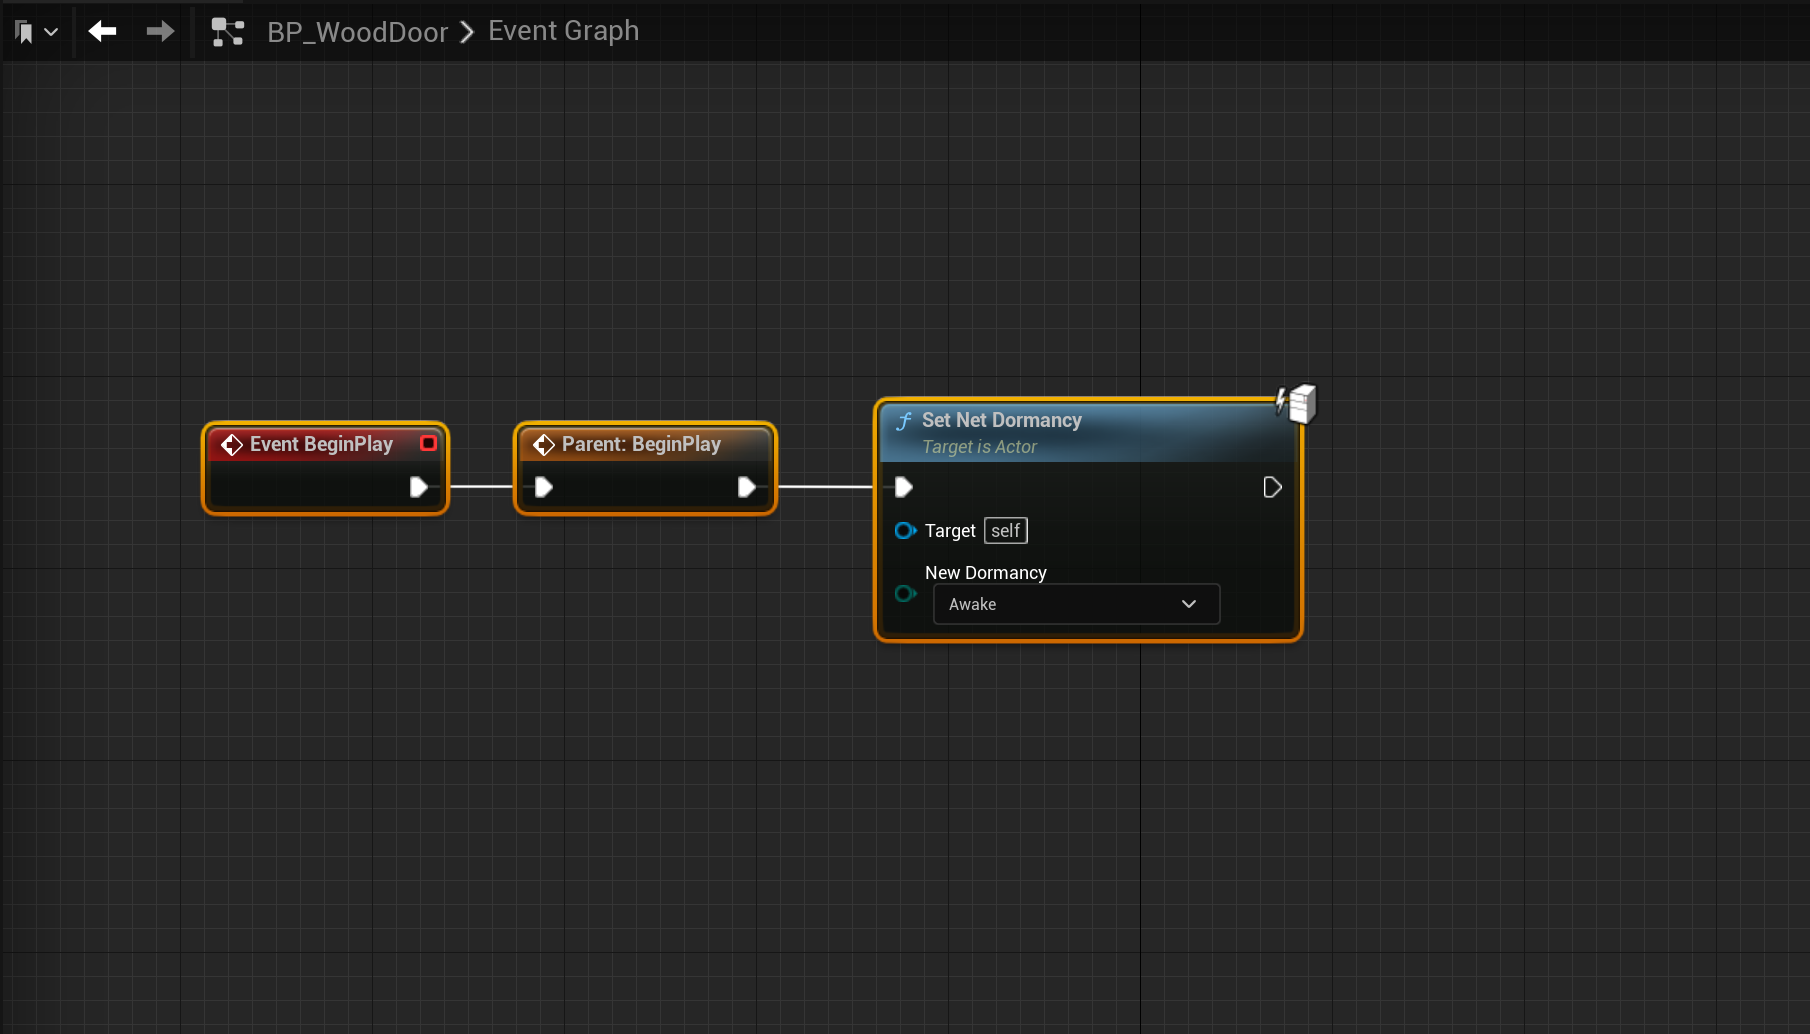Click the Parent: BeginPlay exec input pin

pyautogui.click(x=544, y=487)
